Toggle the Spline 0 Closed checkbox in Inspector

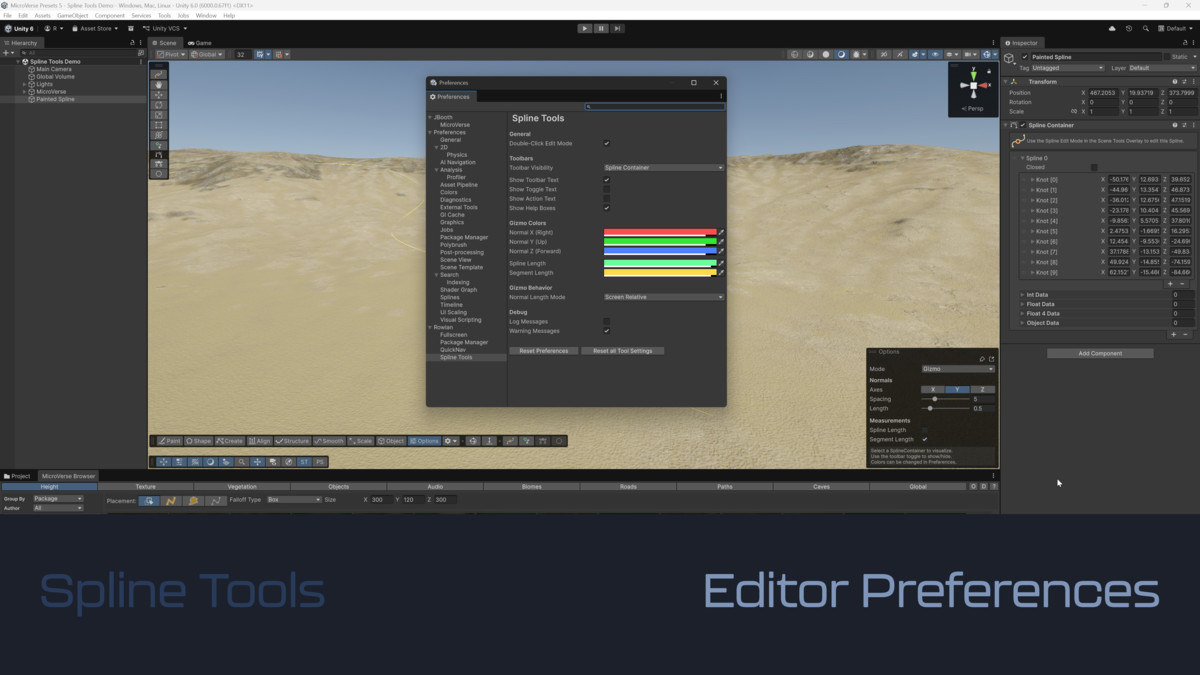pos(1094,168)
